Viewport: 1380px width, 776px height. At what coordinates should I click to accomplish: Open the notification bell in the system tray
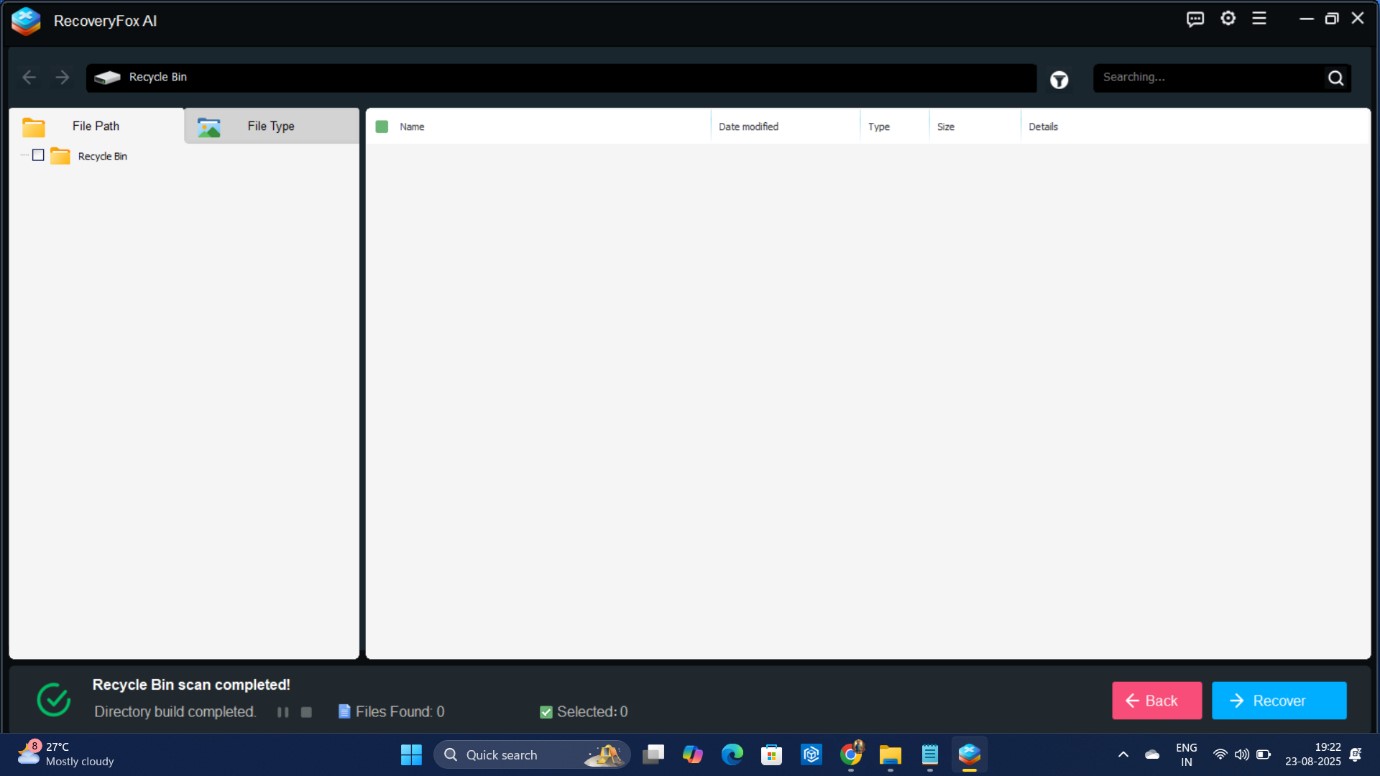pos(1356,755)
